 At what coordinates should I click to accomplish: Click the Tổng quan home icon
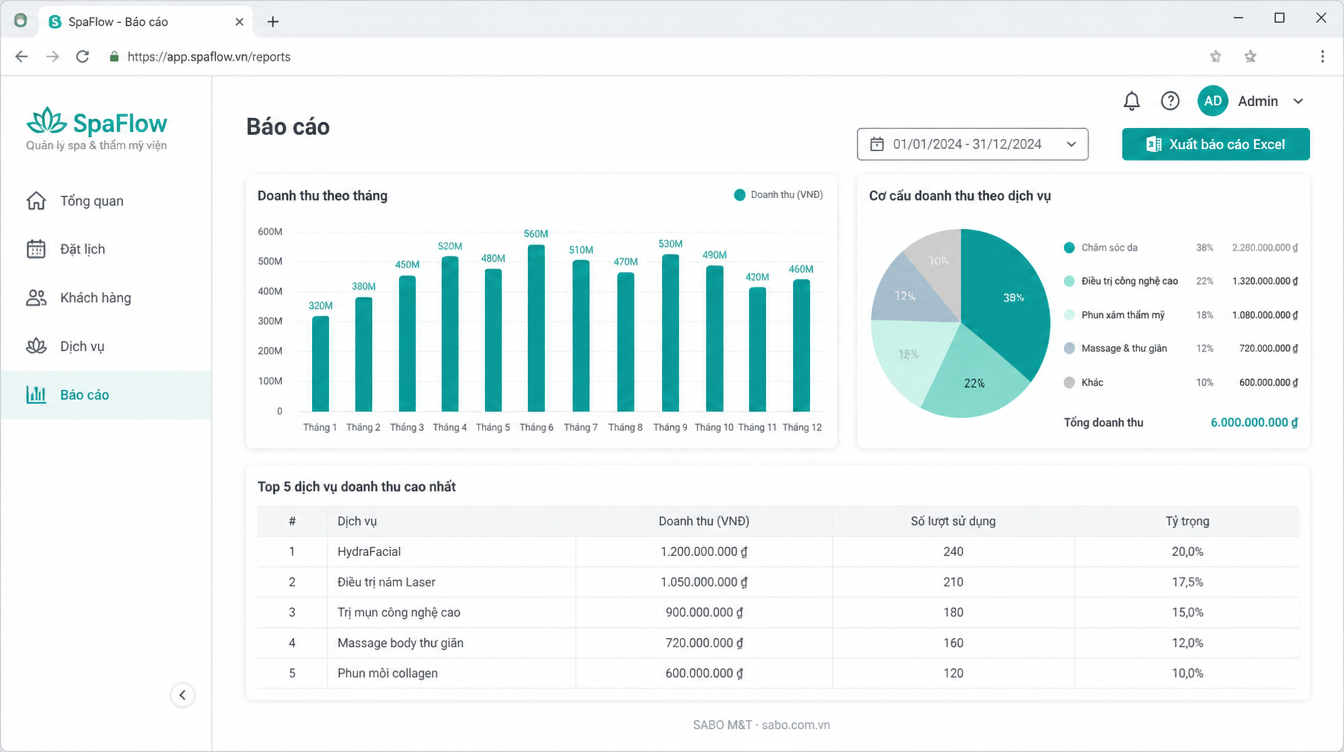click(x=36, y=201)
